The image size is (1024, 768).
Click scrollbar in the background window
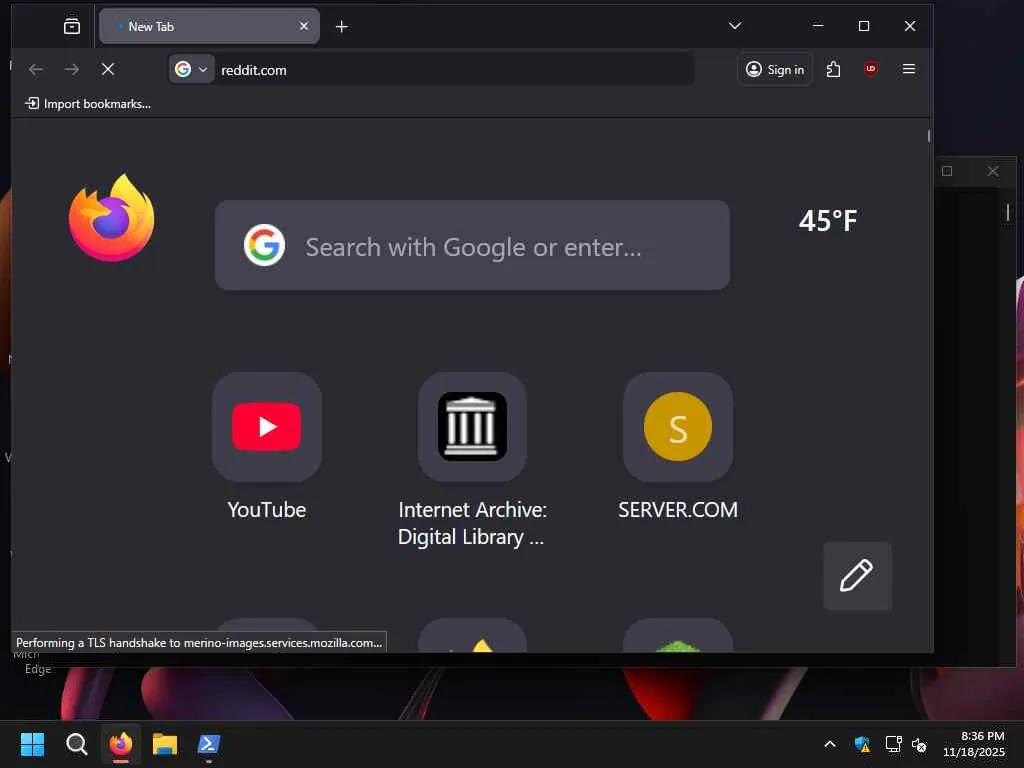coord(1008,212)
